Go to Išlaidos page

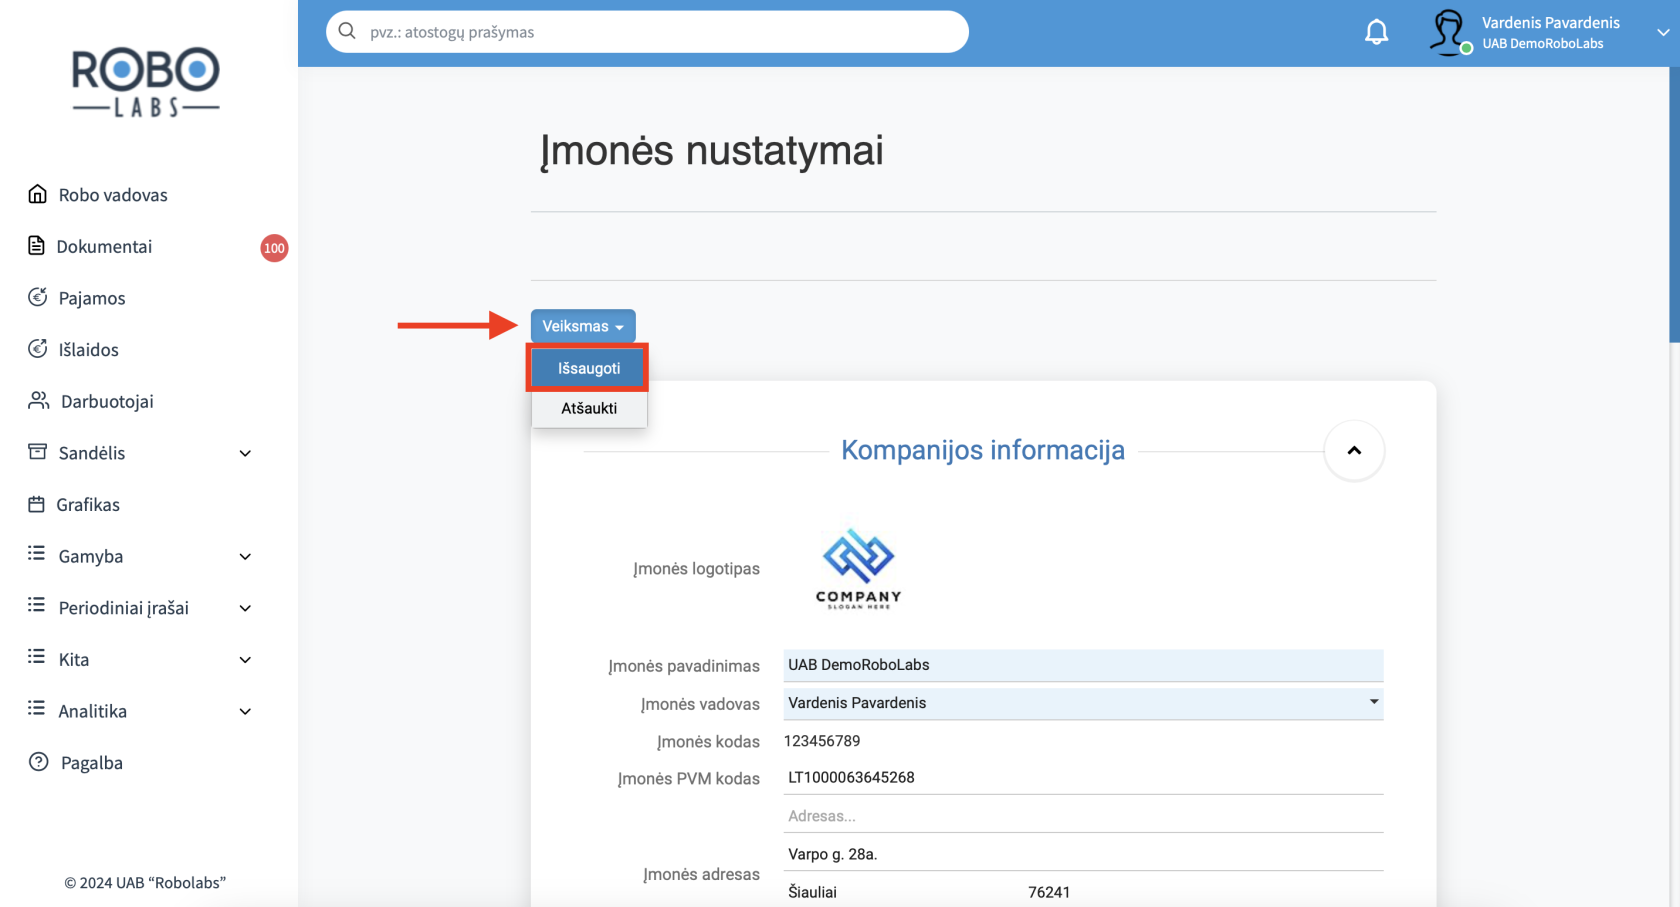(x=88, y=349)
